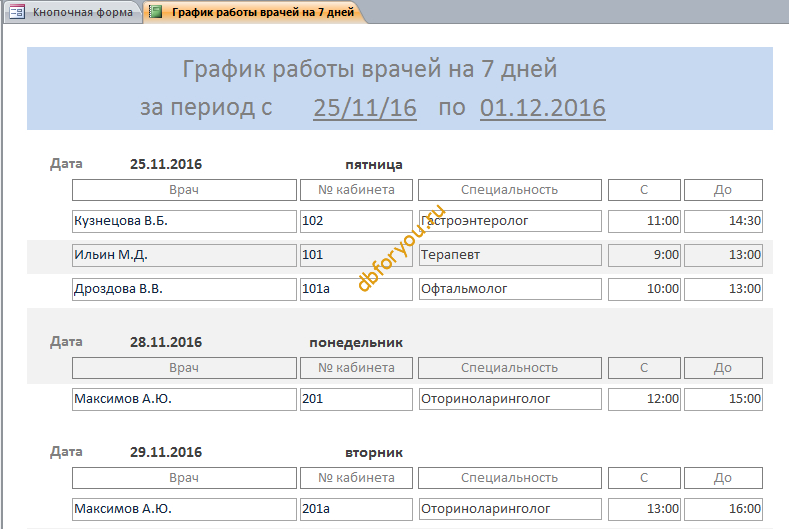Click the form icon on Кнопочная форма tab
The width and height of the screenshot is (789, 529).
tap(17, 12)
